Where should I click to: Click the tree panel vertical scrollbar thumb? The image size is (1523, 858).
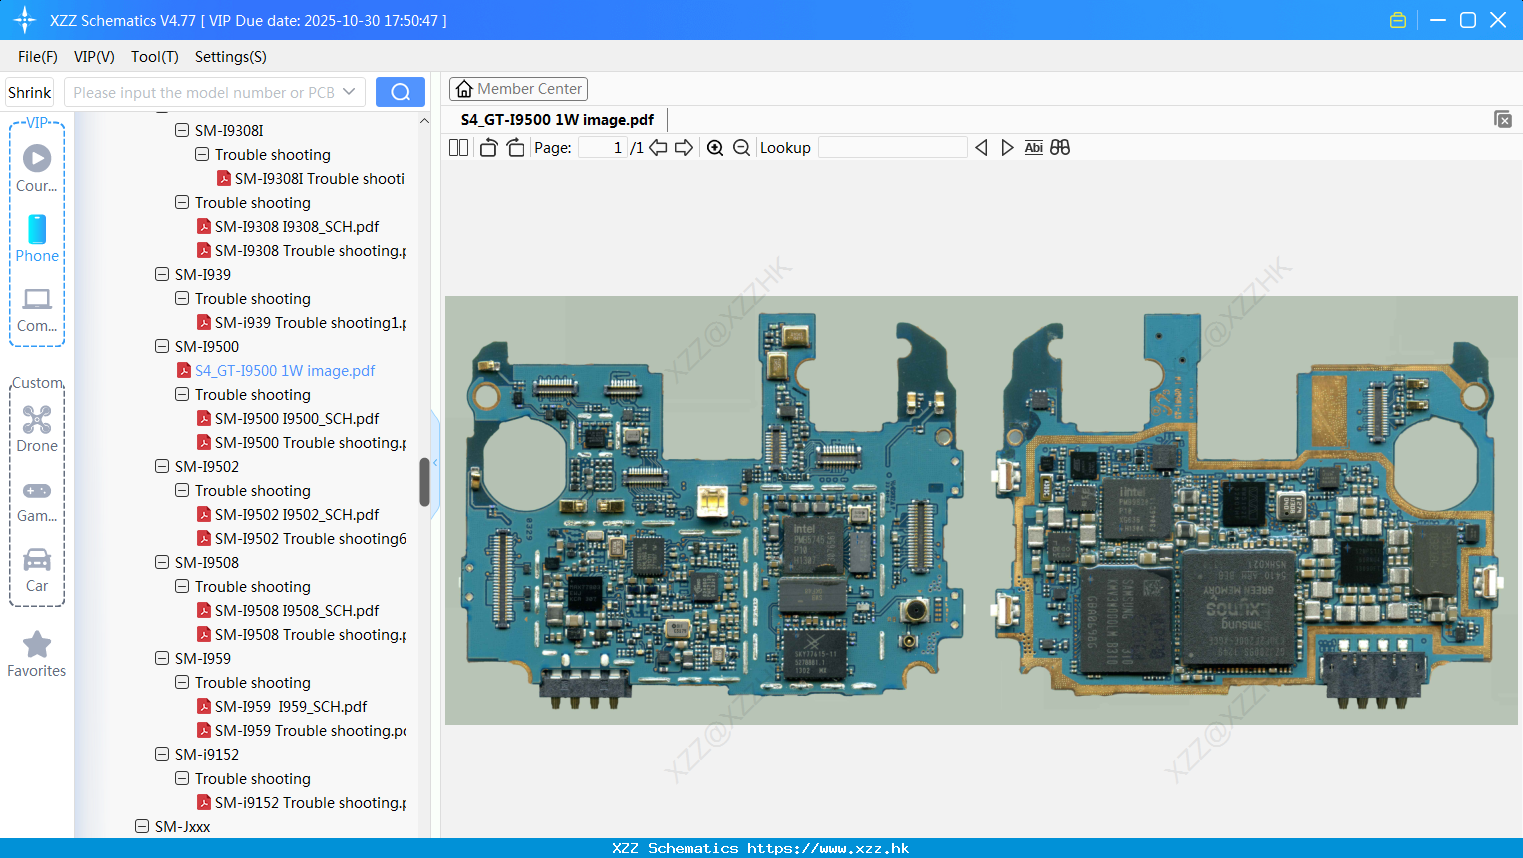[x=424, y=482]
